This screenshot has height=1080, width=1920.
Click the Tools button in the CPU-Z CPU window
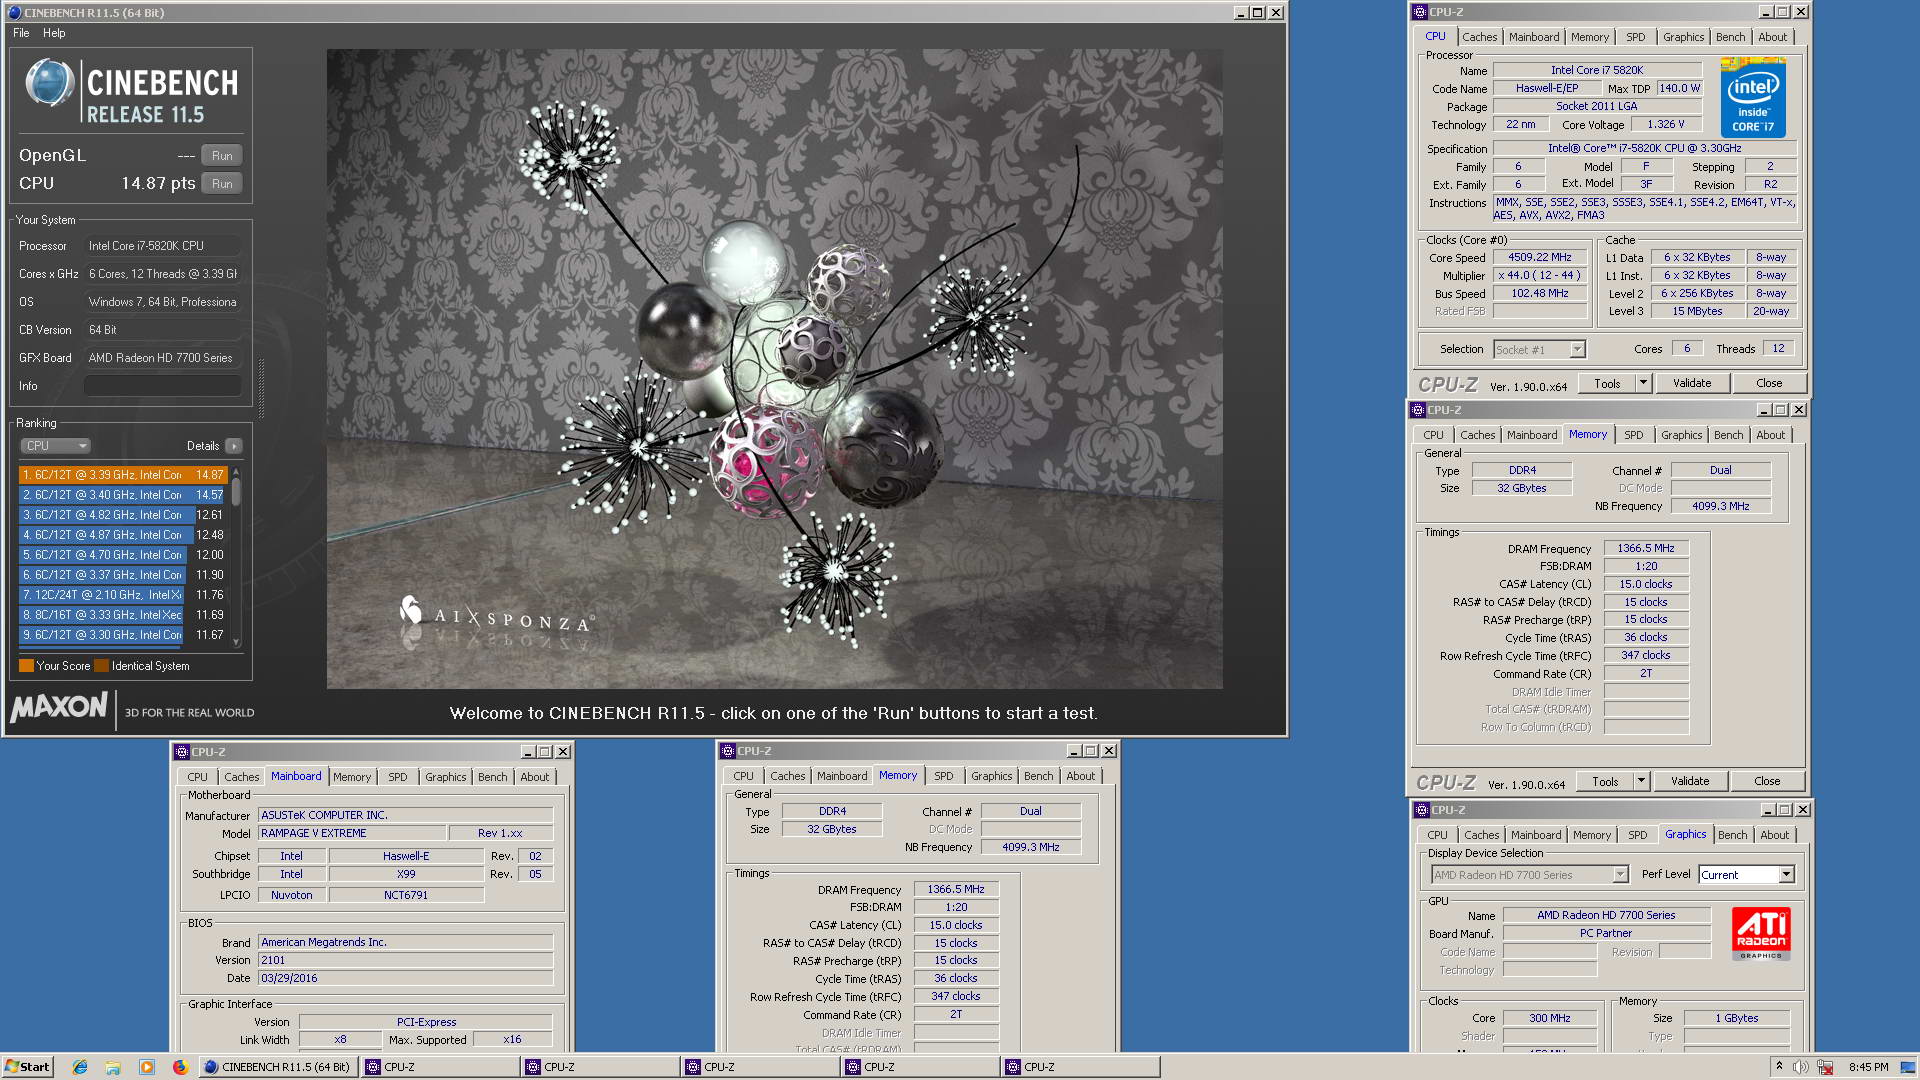(1607, 383)
